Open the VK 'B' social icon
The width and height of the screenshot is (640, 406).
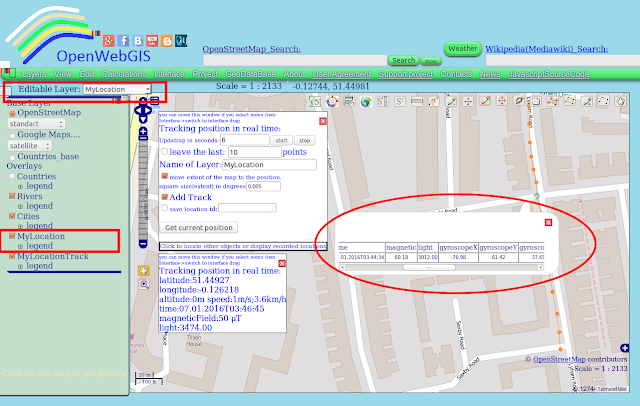[x=138, y=41]
